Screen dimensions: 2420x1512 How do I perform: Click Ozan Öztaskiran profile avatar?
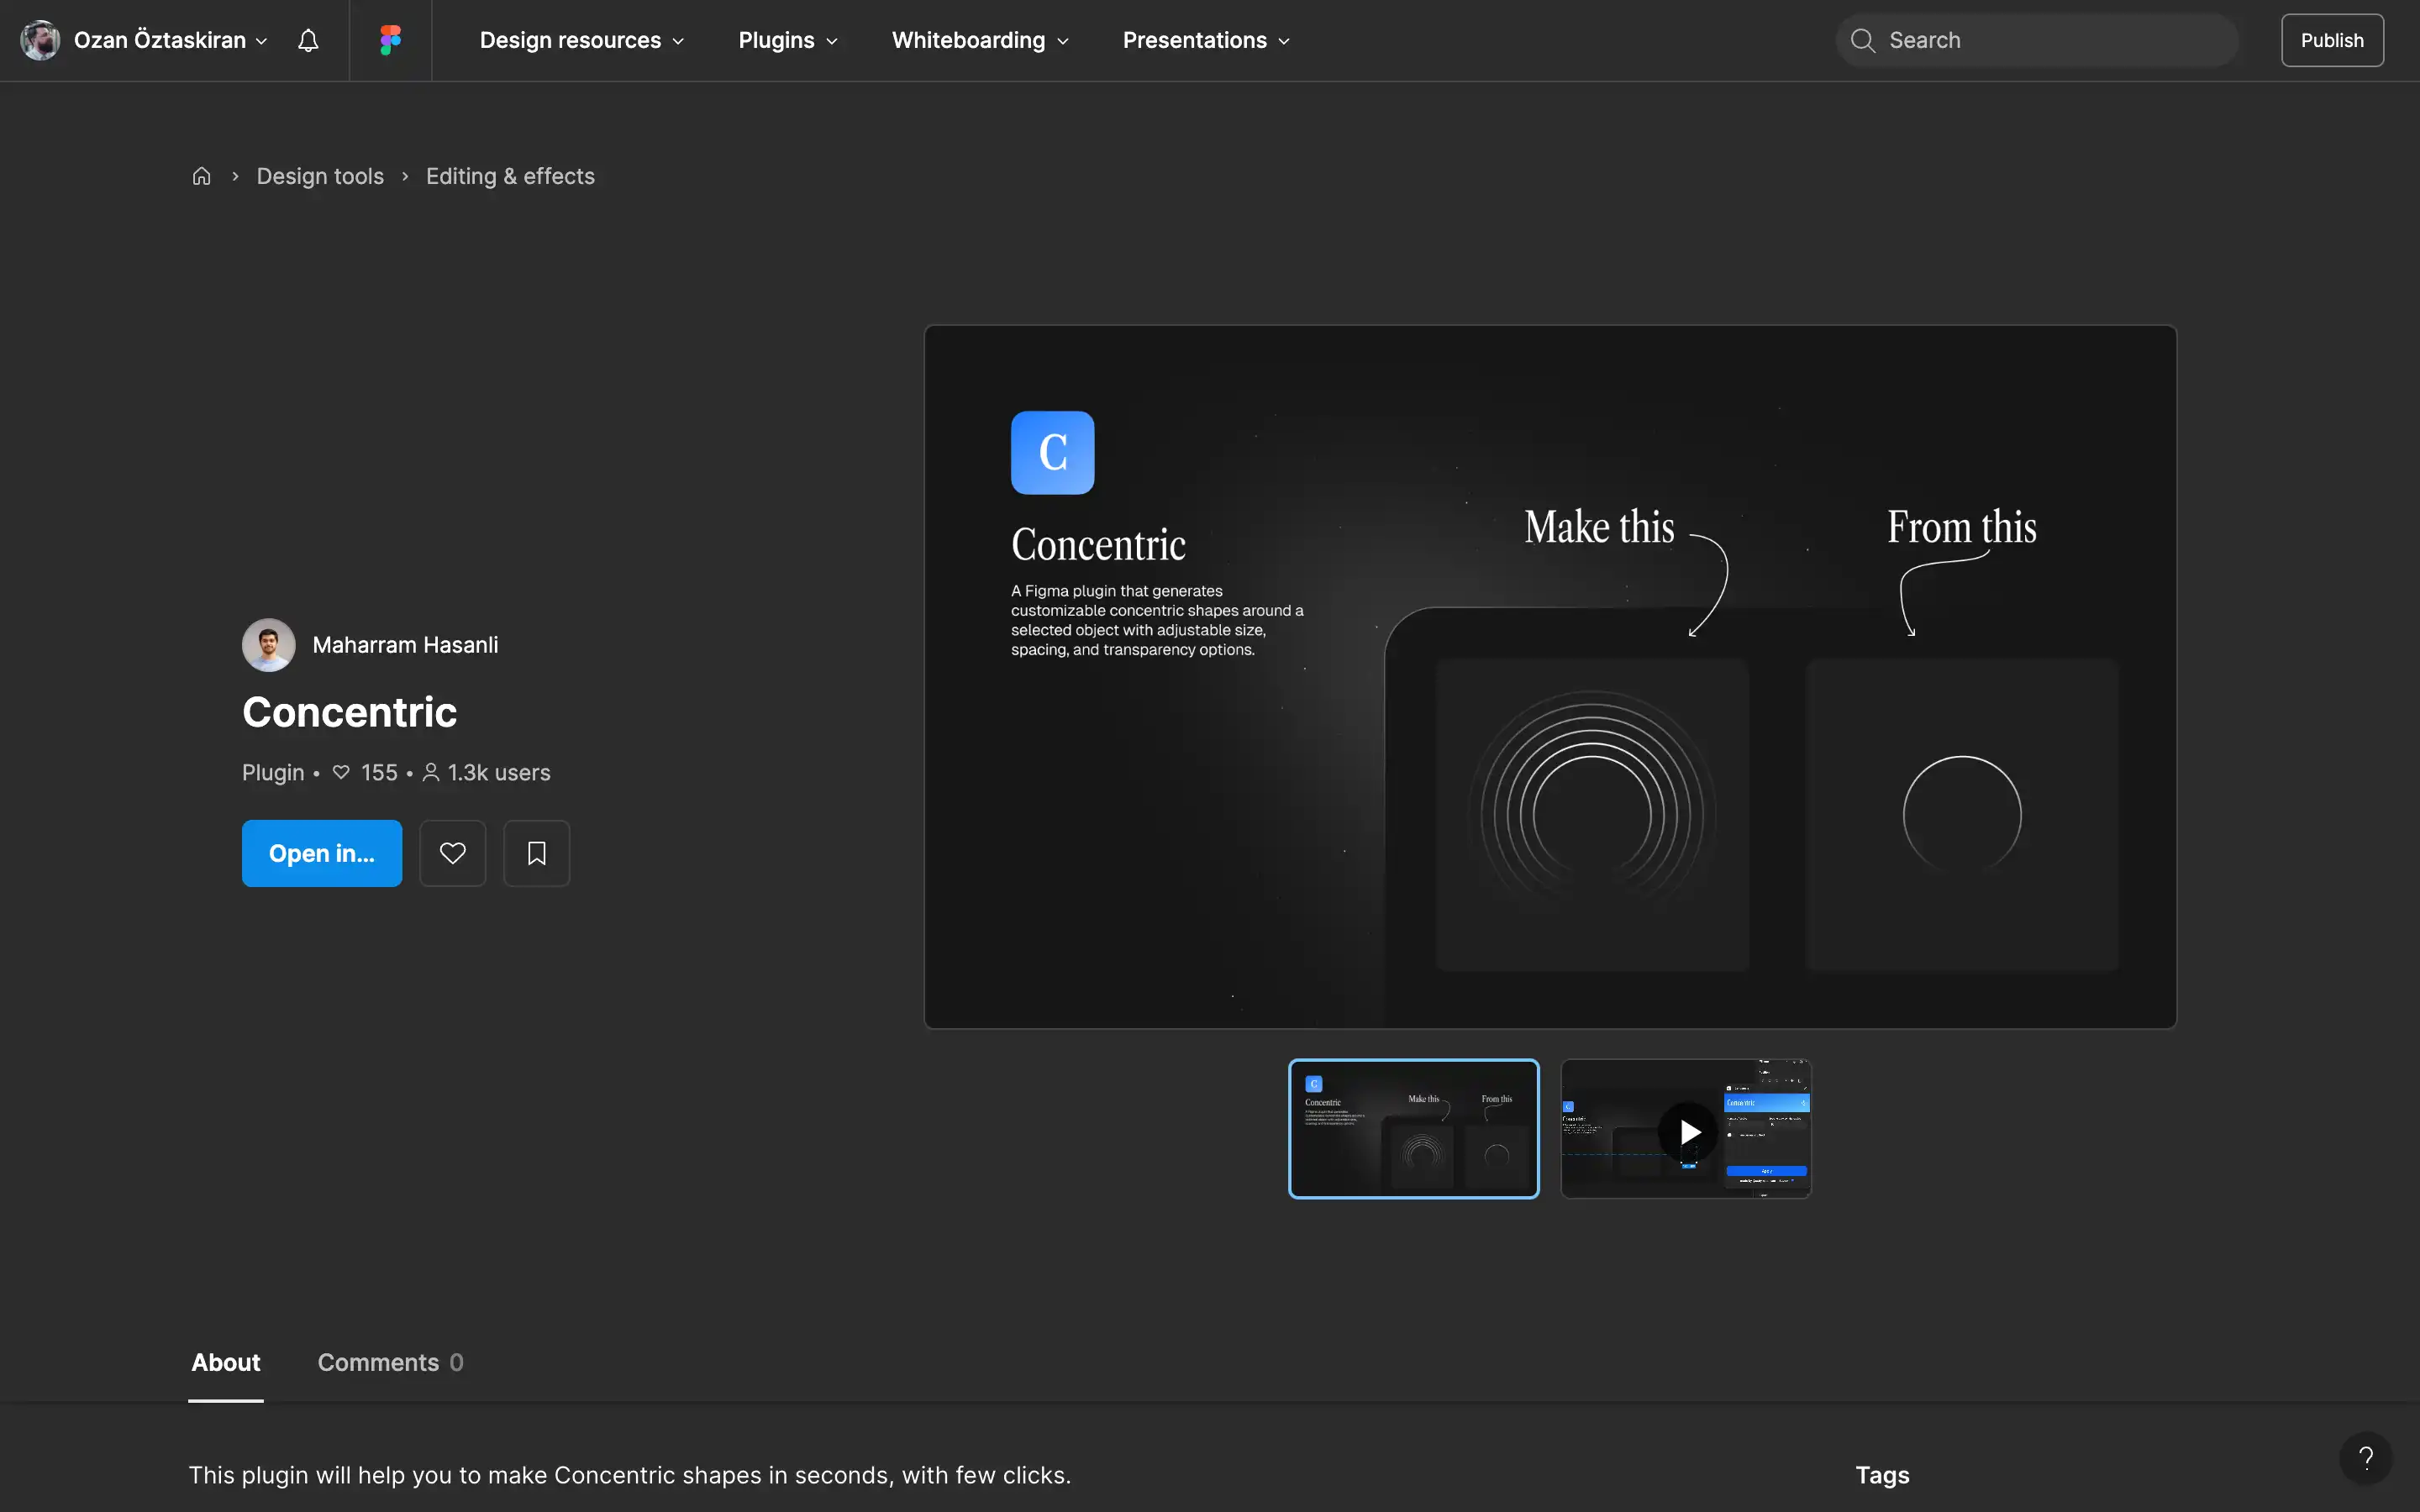(40, 40)
